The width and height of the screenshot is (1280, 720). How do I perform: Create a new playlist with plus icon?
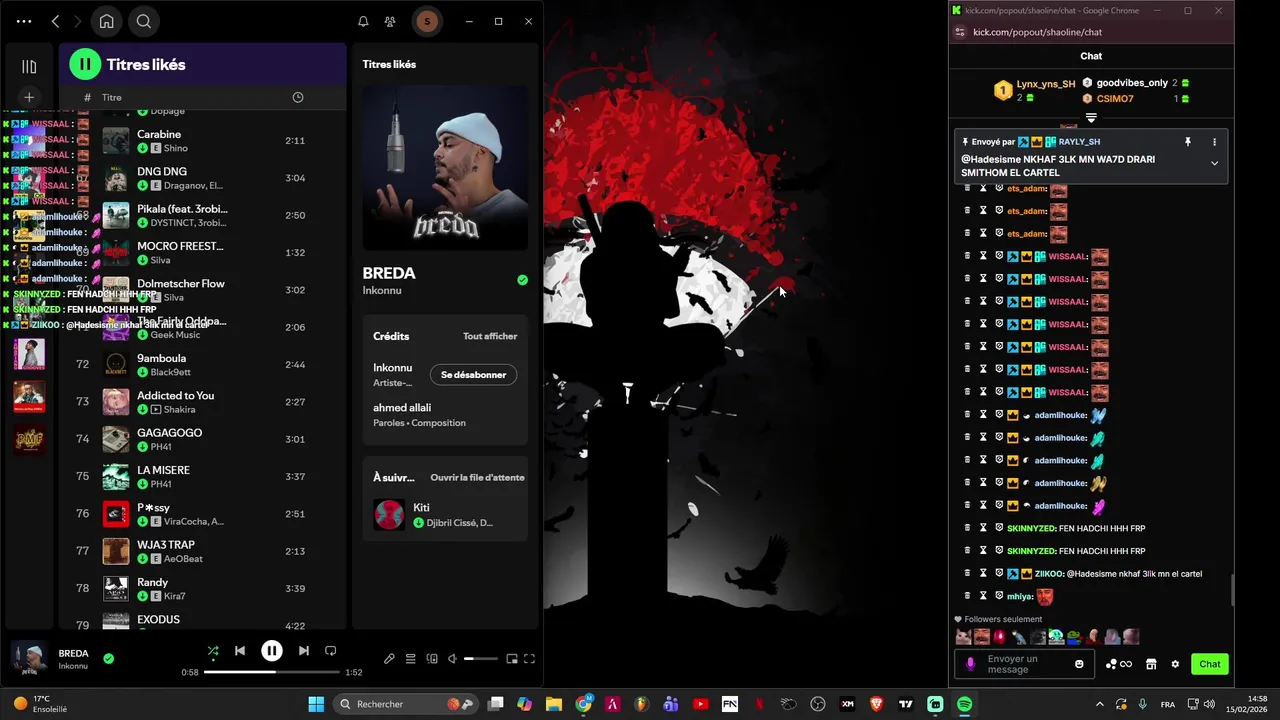(x=29, y=97)
